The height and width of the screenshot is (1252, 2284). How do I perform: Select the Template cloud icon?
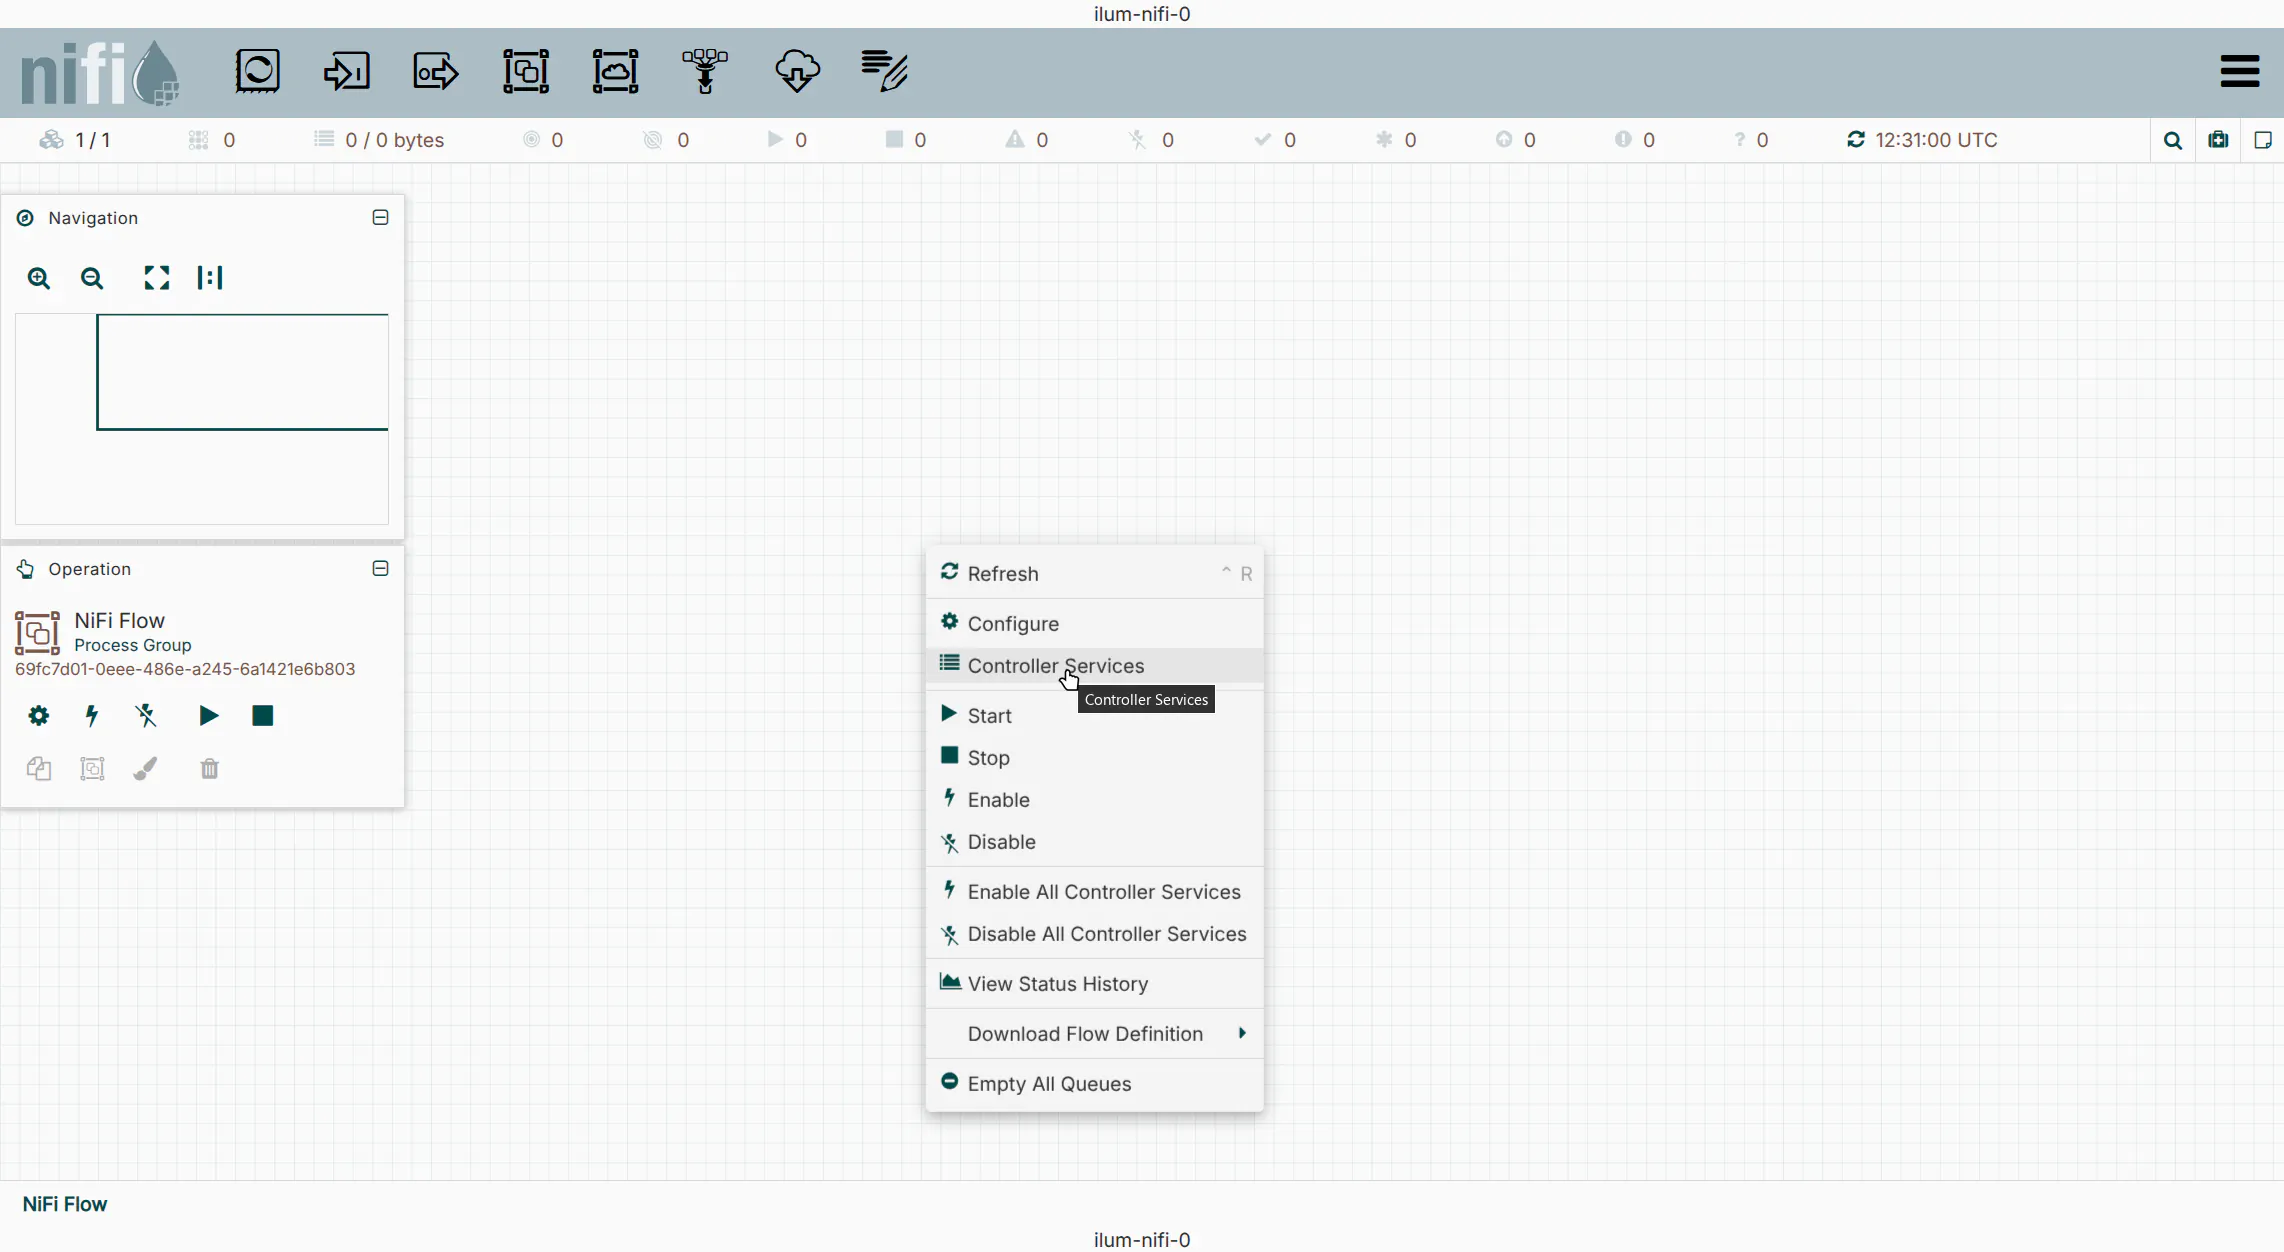click(x=797, y=71)
